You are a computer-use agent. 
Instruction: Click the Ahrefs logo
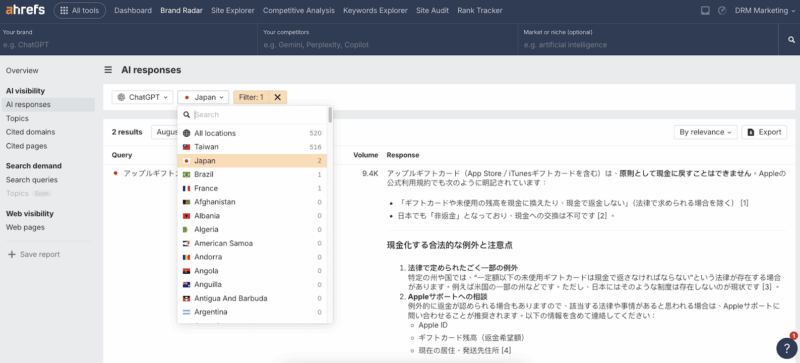pyautogui.click(x=25, y=10)
